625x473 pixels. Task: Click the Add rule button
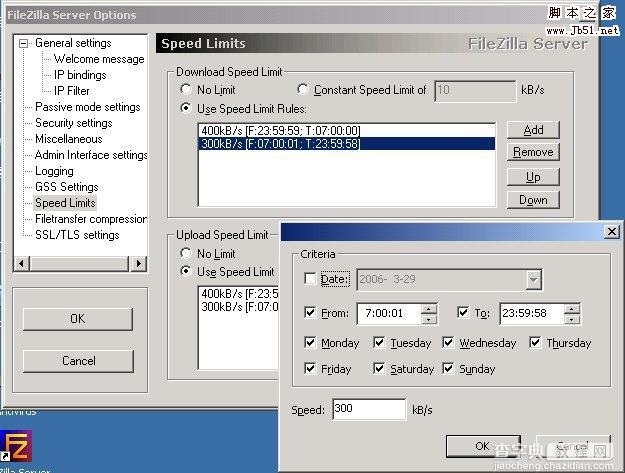point(533,130)
